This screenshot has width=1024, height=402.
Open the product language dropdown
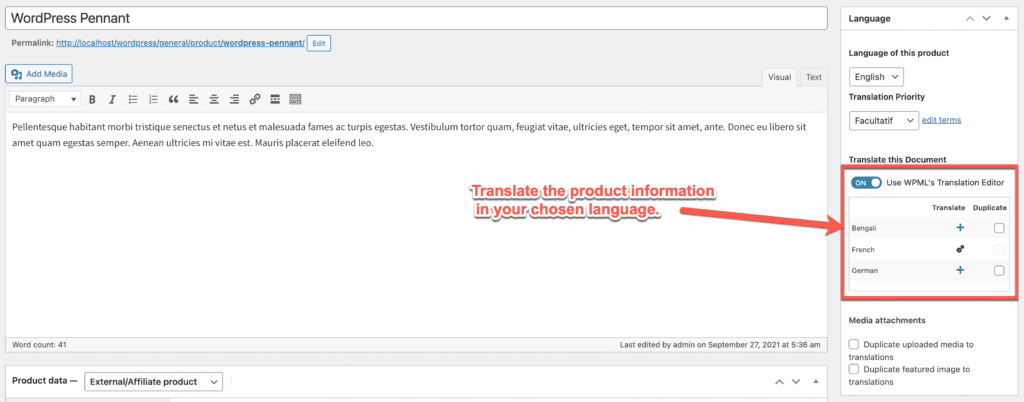pos(876,76)
